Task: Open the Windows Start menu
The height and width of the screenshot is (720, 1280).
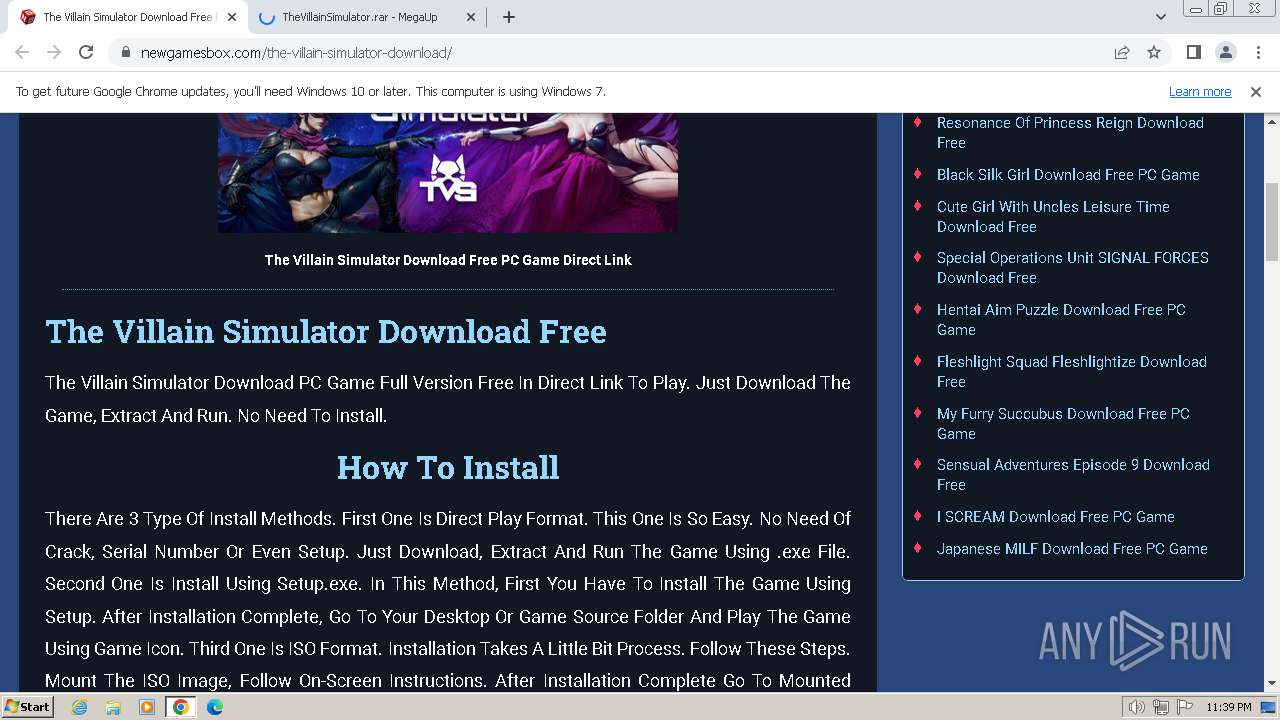Action: 27,707
